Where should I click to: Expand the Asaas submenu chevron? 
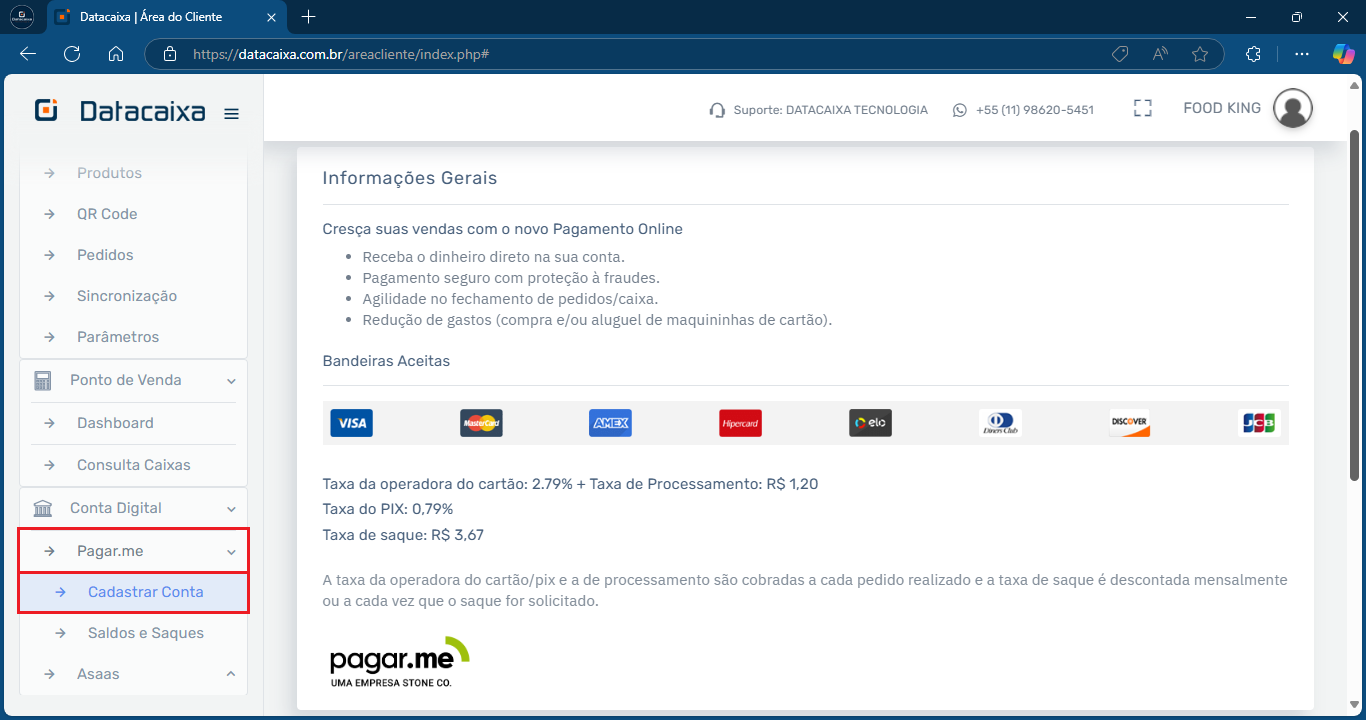pos(231,674)
